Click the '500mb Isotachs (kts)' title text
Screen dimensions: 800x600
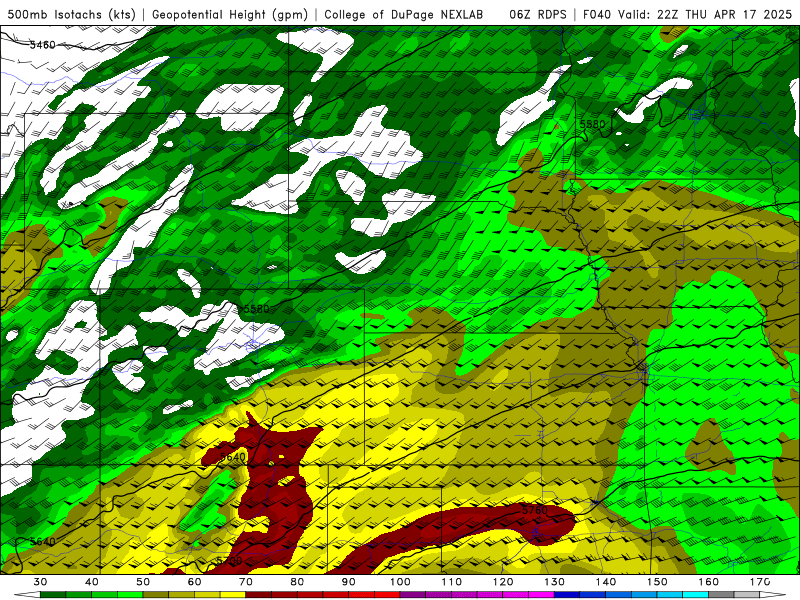(x=71, y=14)
